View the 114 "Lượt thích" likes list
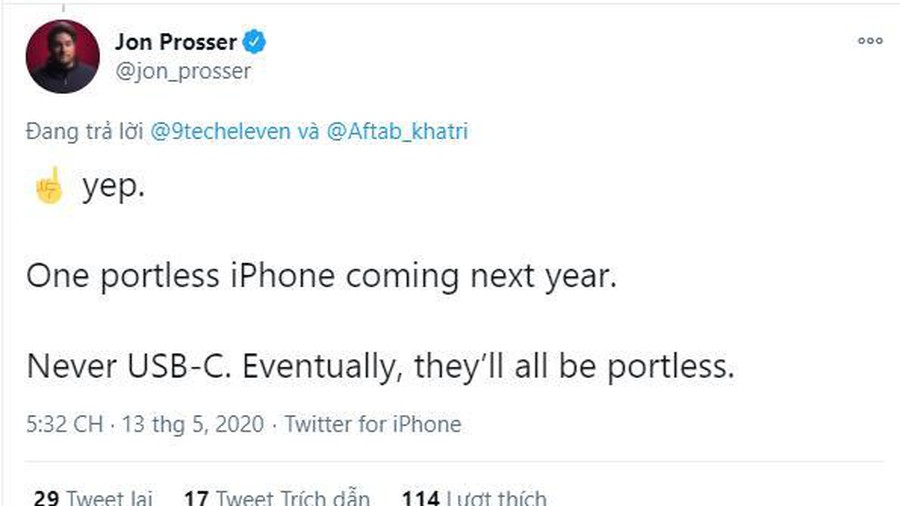The width and height of the screenshot is (900, 506). (x=474, y=496)
